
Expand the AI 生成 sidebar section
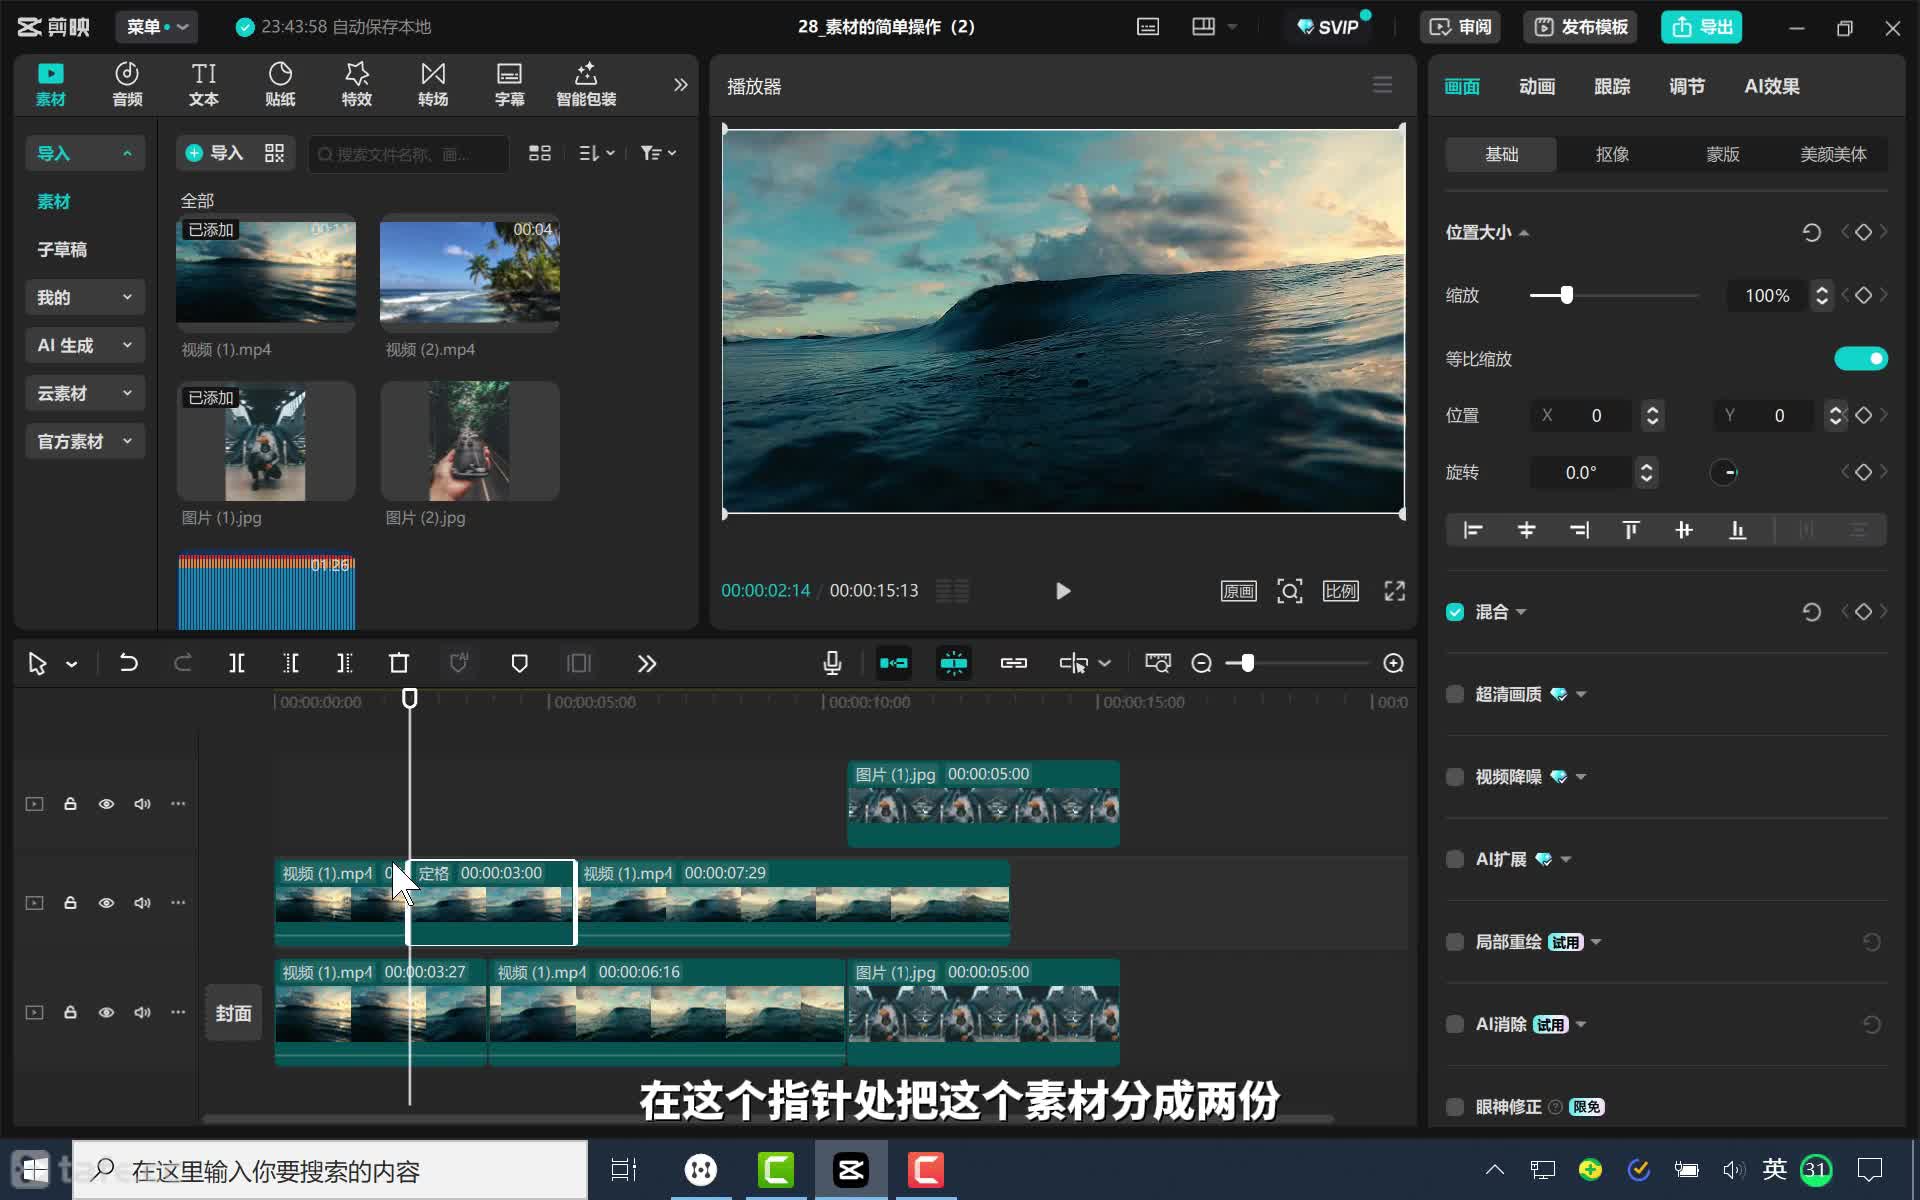click(x=85, y=345)
